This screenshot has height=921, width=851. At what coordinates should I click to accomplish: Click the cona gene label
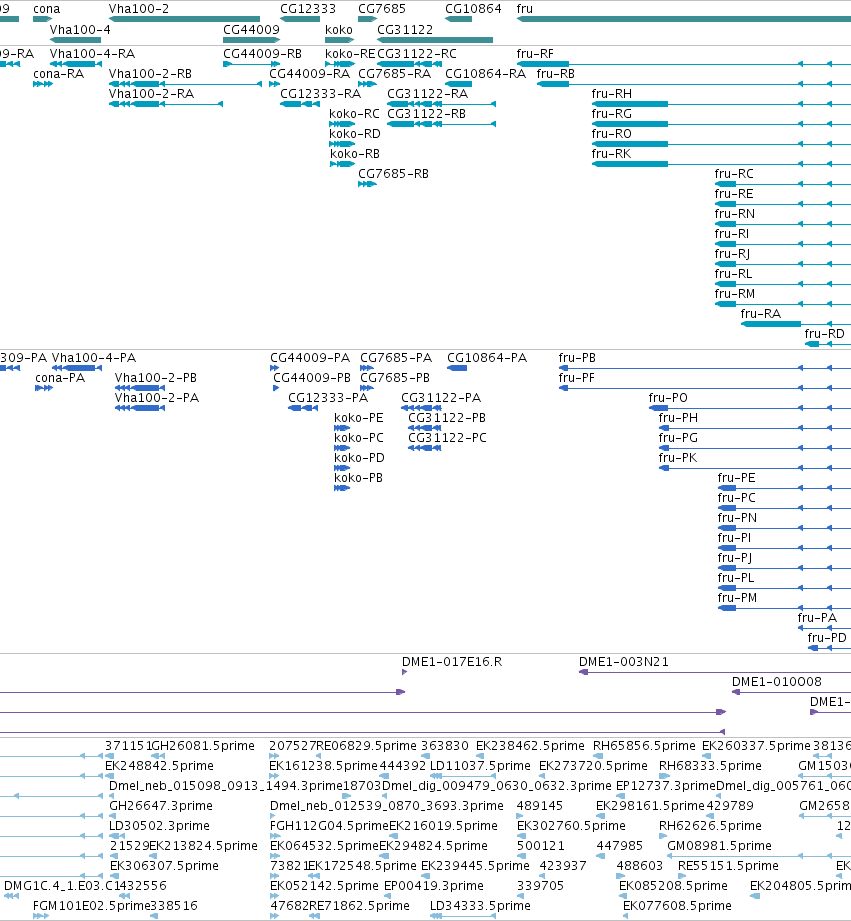[x=46, y=9]
